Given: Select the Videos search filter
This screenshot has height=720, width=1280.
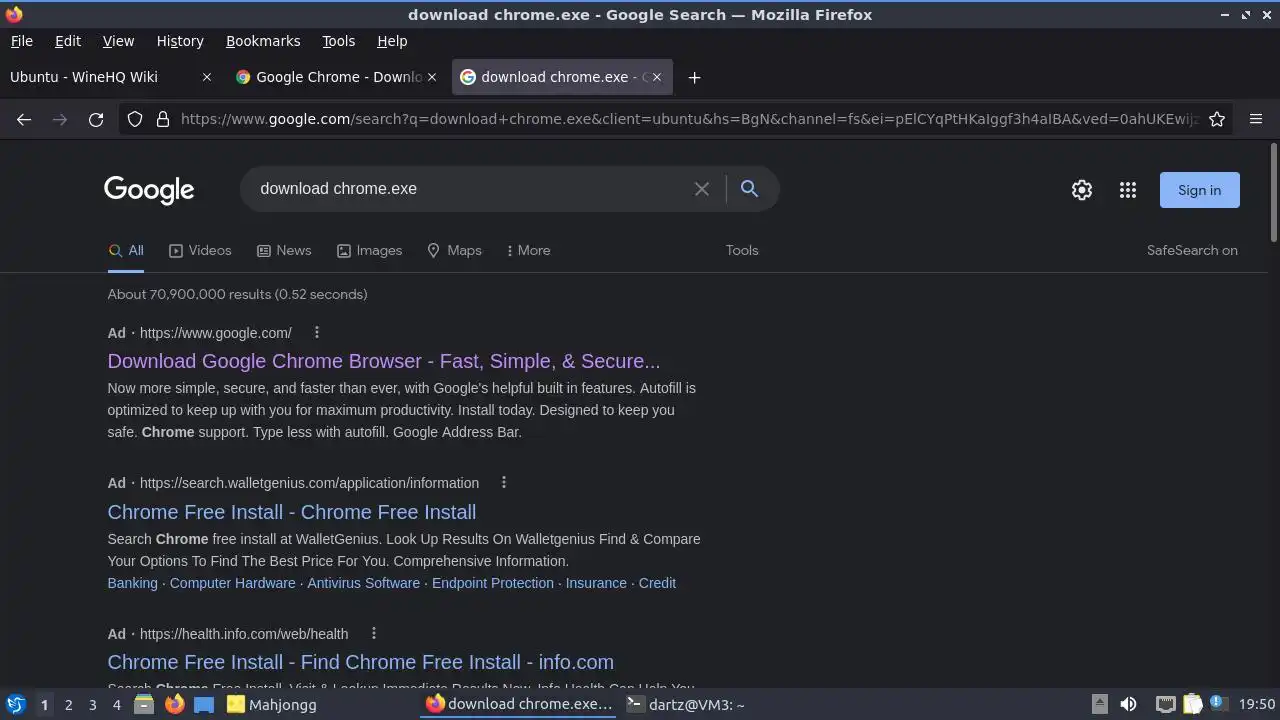Looking at the screenshot, I should pyautogui.click(x=200, y=250).
